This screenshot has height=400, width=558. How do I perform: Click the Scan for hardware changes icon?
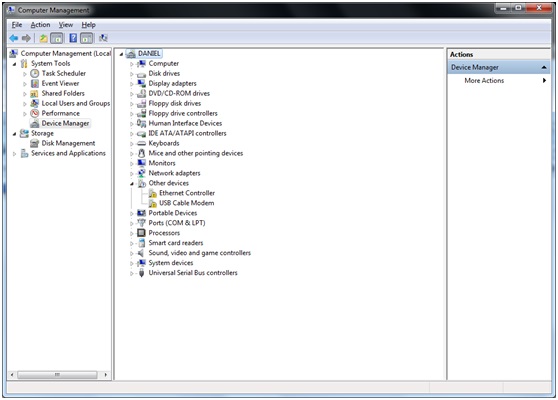pyautogui.click(x=103, y=38)
